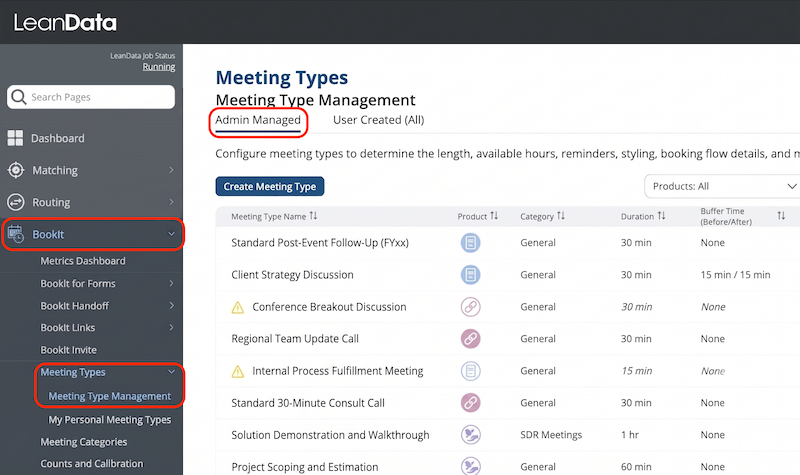Switch to Admin Managed tab
The height and width of the screenshot is (475, 800).
(x=258, y=120)
